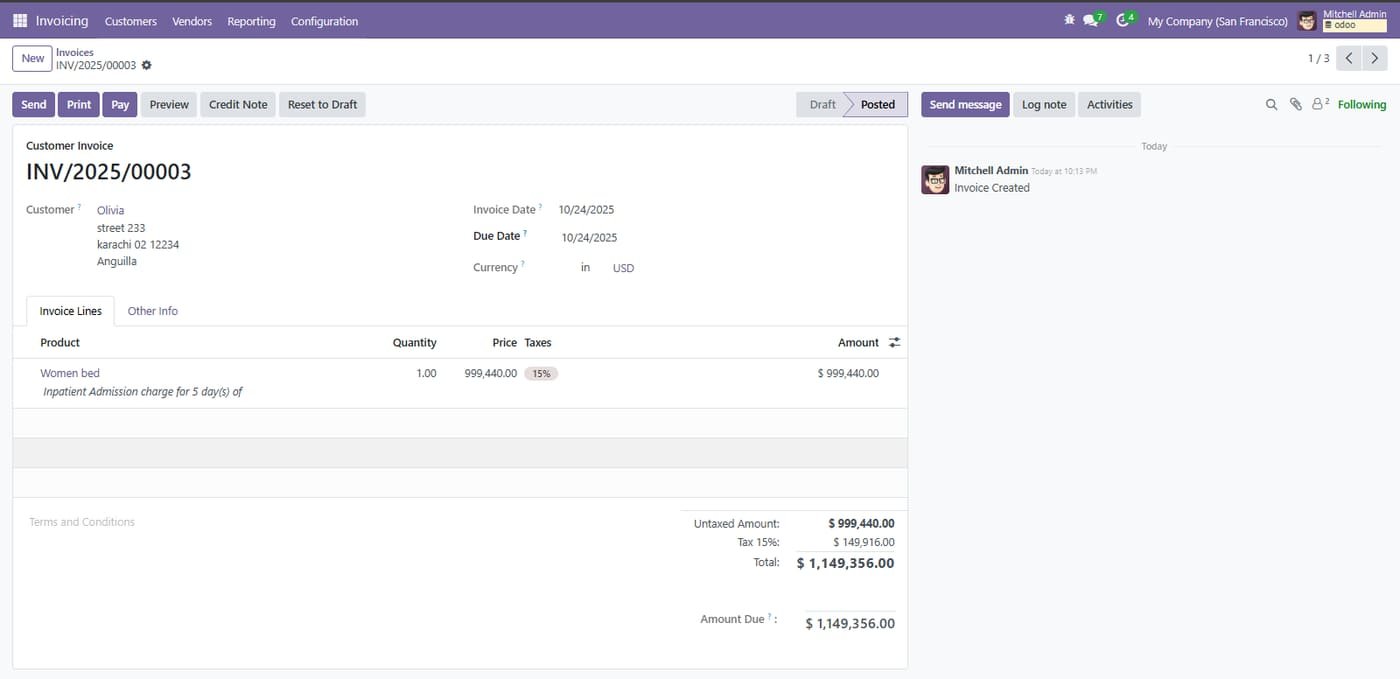Open the Configuration menu
The width and height of the screenshot is (1400, 679).
(324, 21)
